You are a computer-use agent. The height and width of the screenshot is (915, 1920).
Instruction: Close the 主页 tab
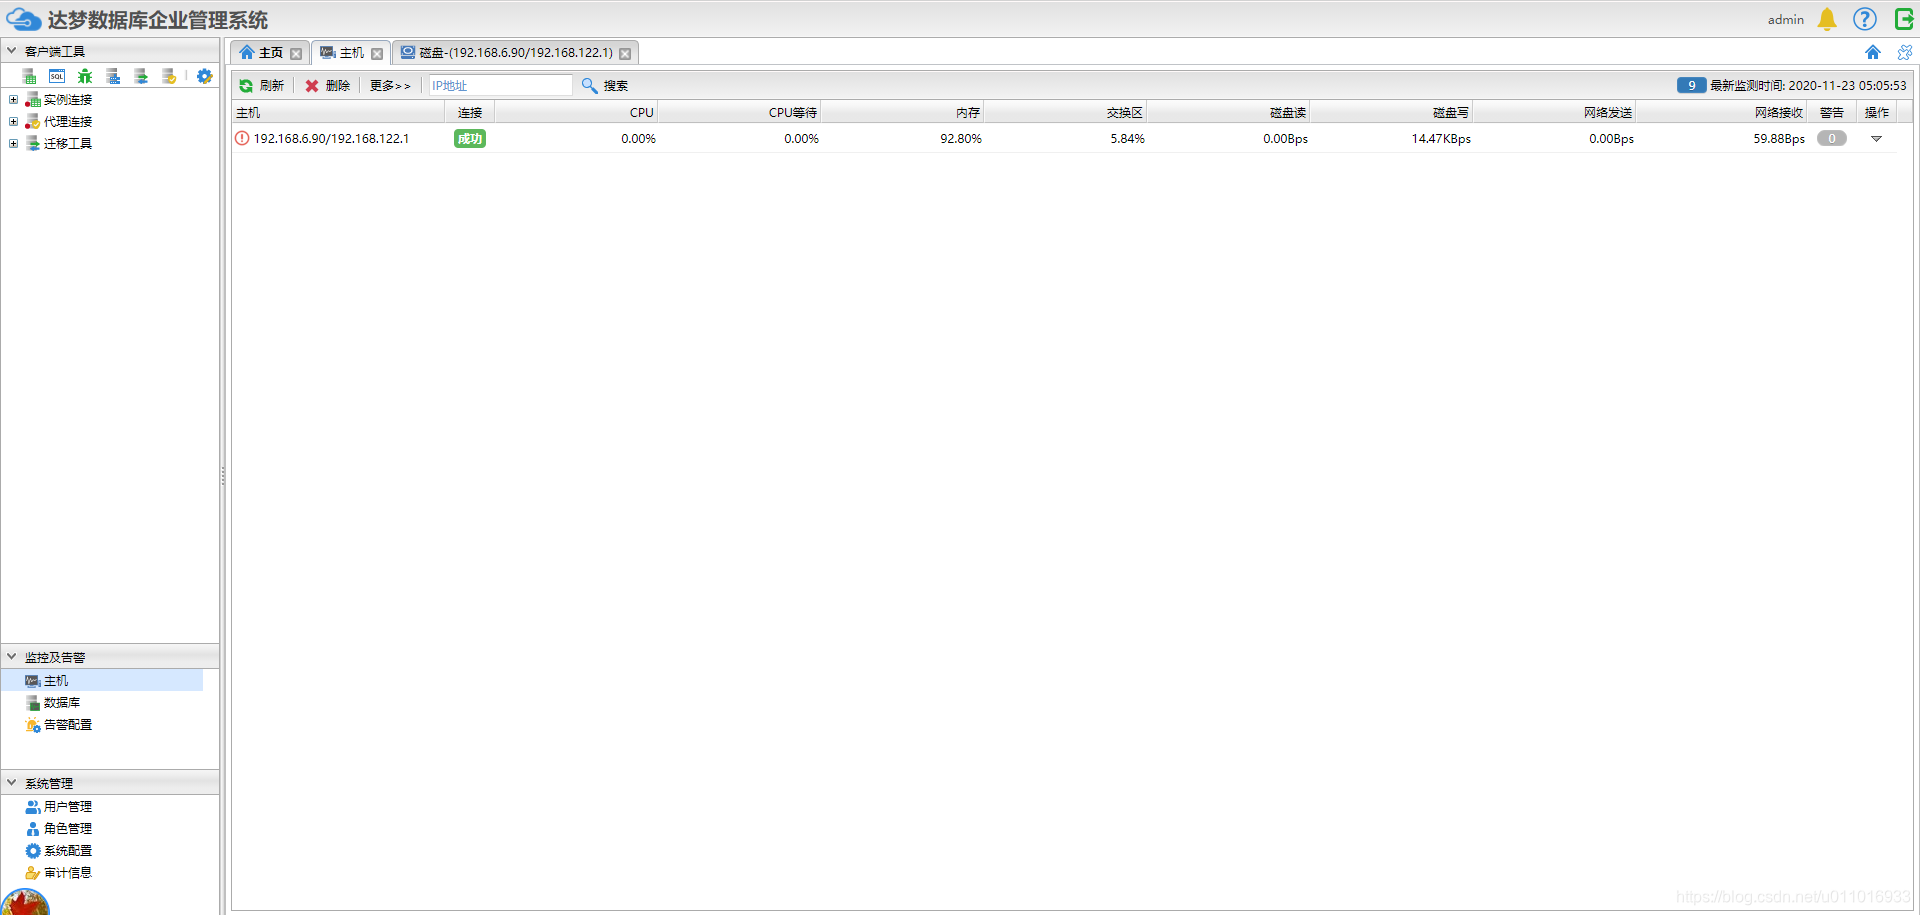coord(296,54)
